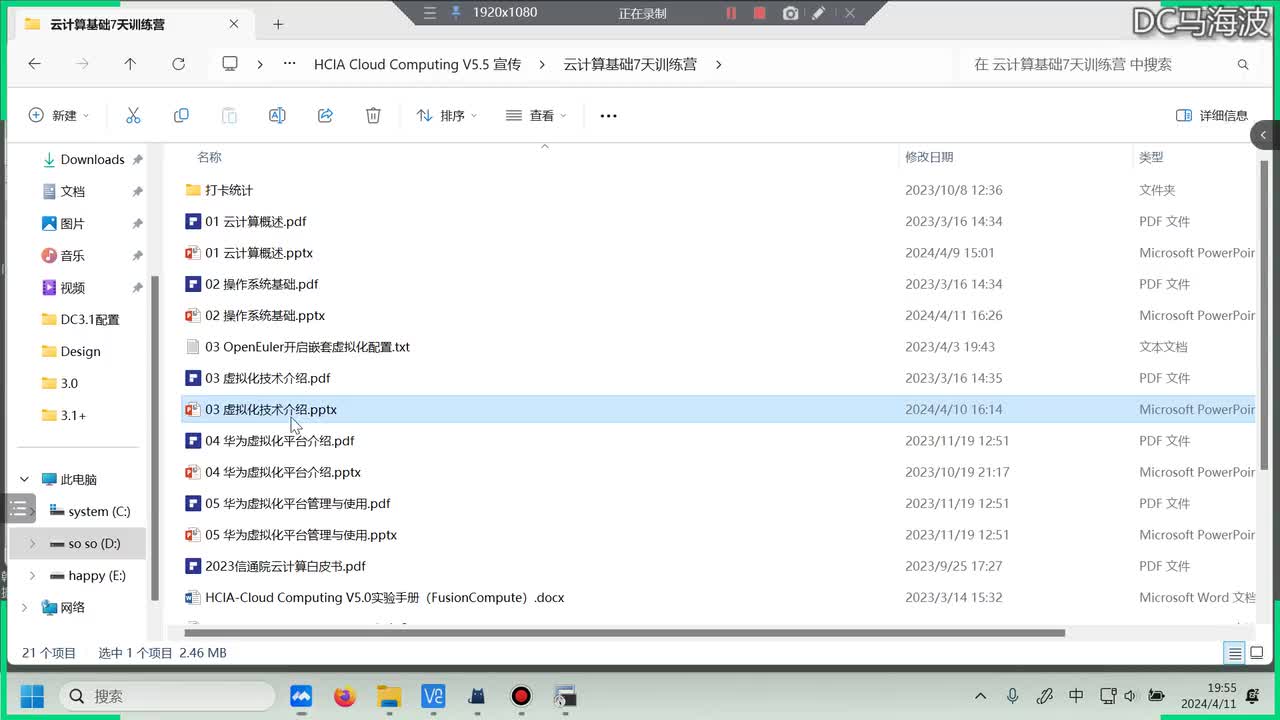Image resolution: width=1280 pixels, height=720 pixels.
Task: Click the Cut scissors icon
Action: pos(133,116)
